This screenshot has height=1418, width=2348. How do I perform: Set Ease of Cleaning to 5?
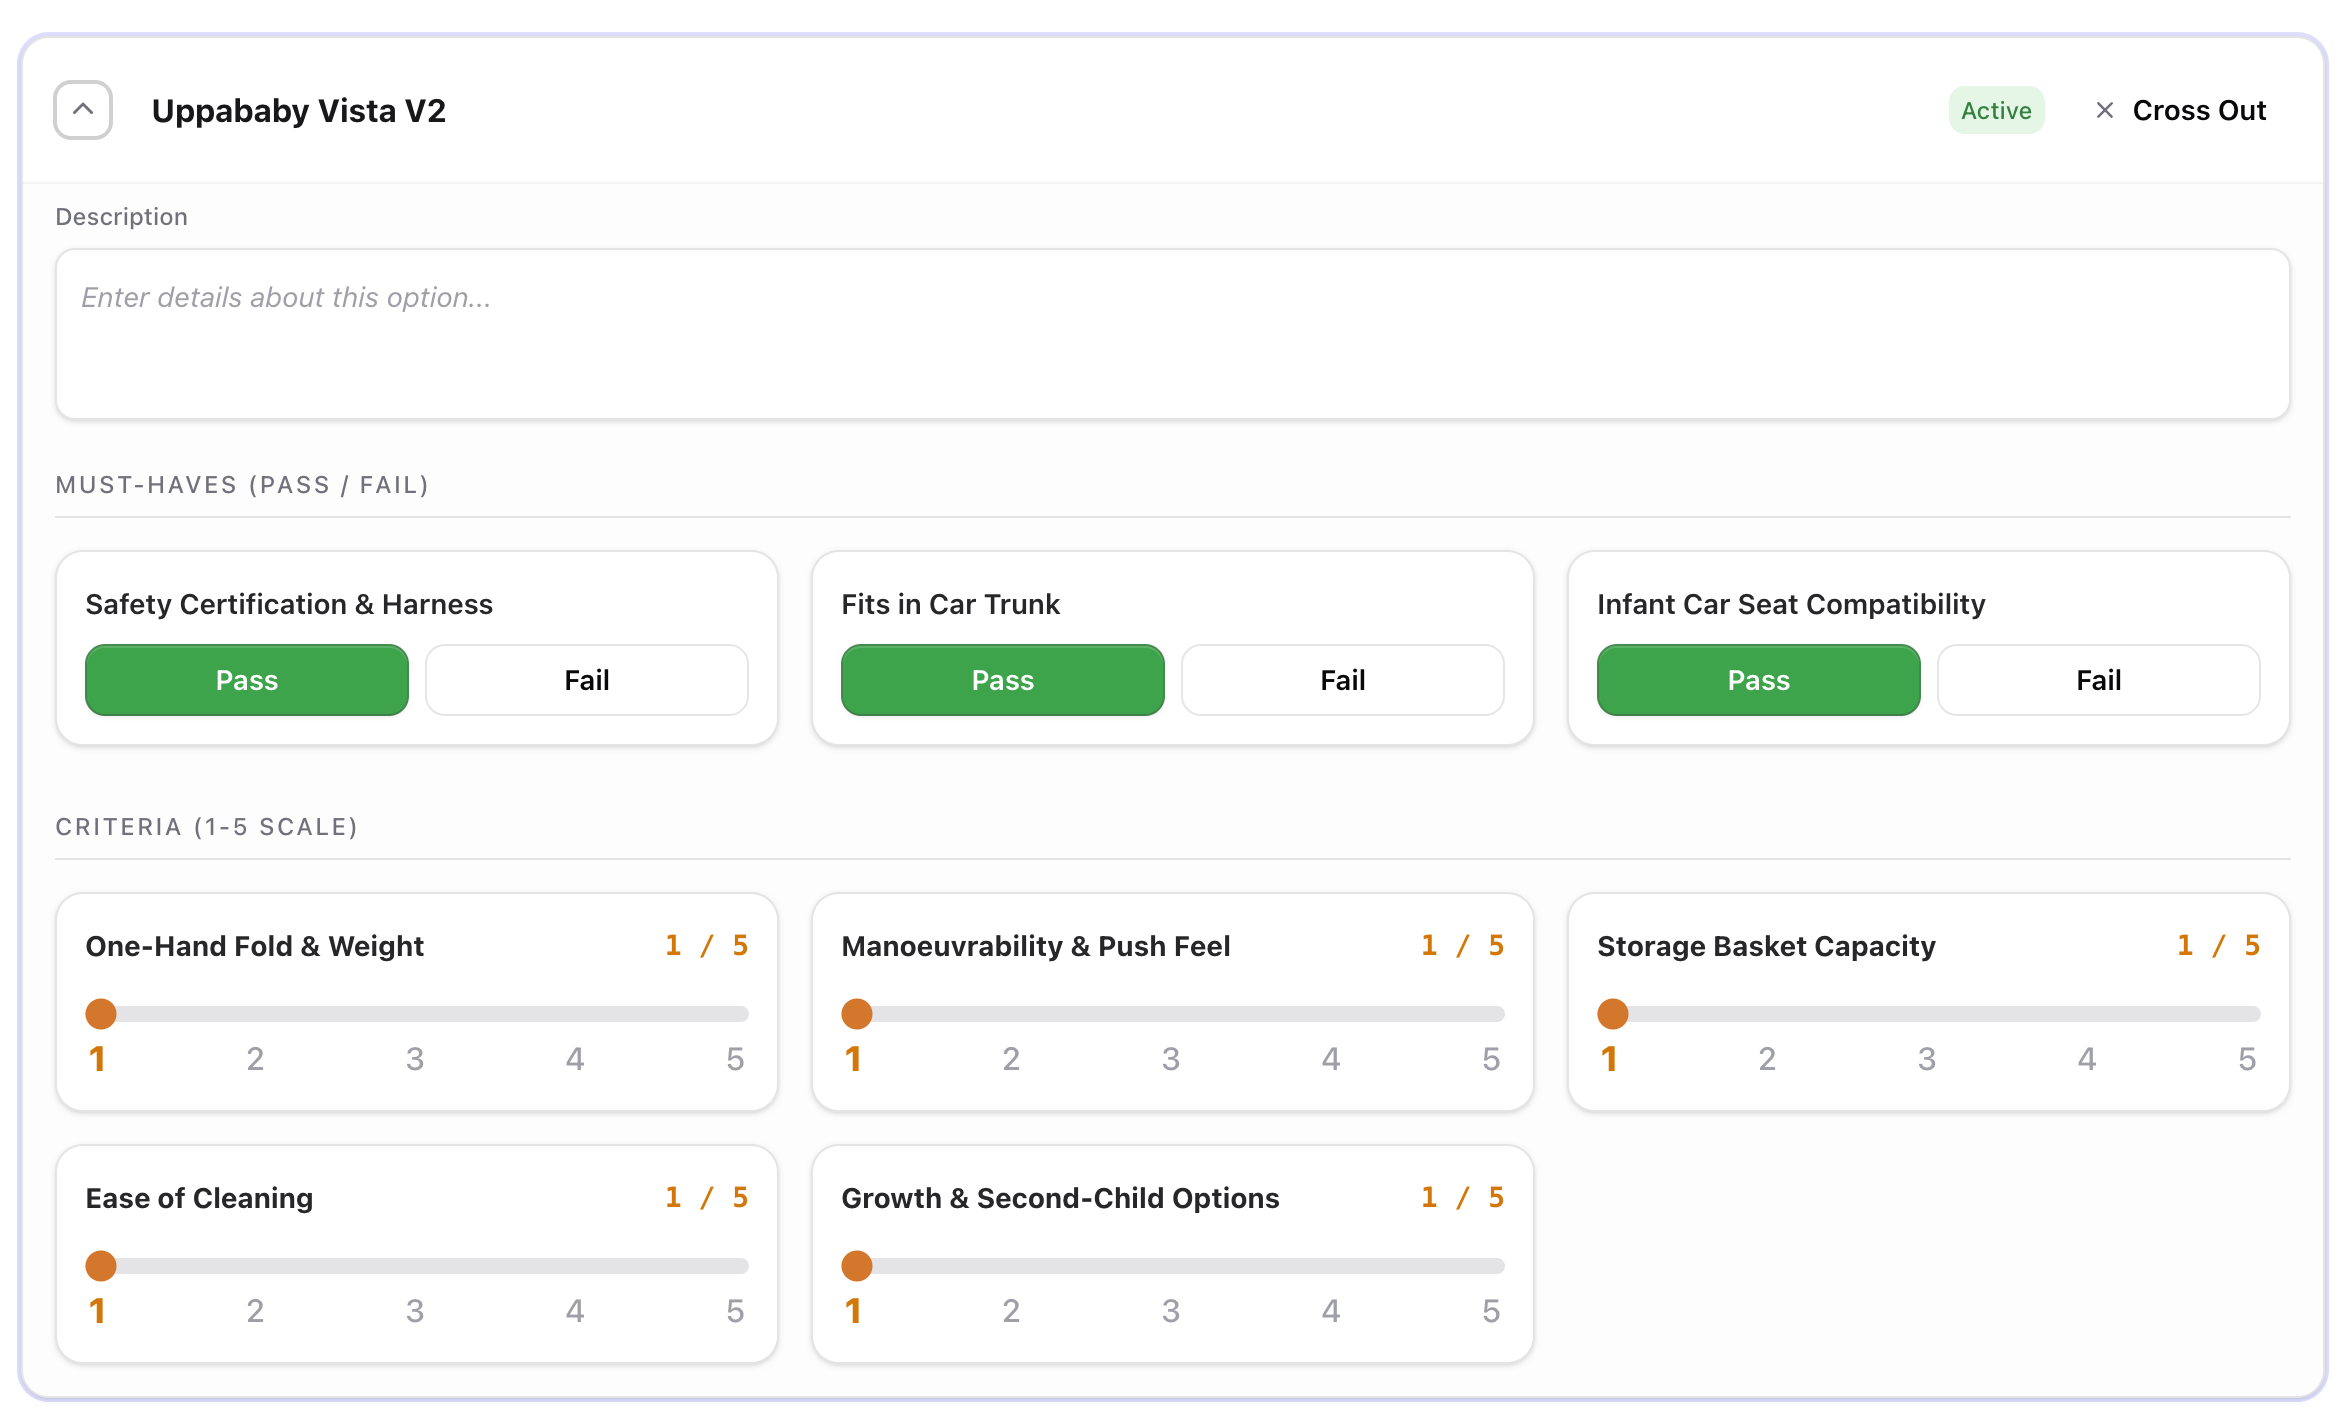pos(735,1310)
